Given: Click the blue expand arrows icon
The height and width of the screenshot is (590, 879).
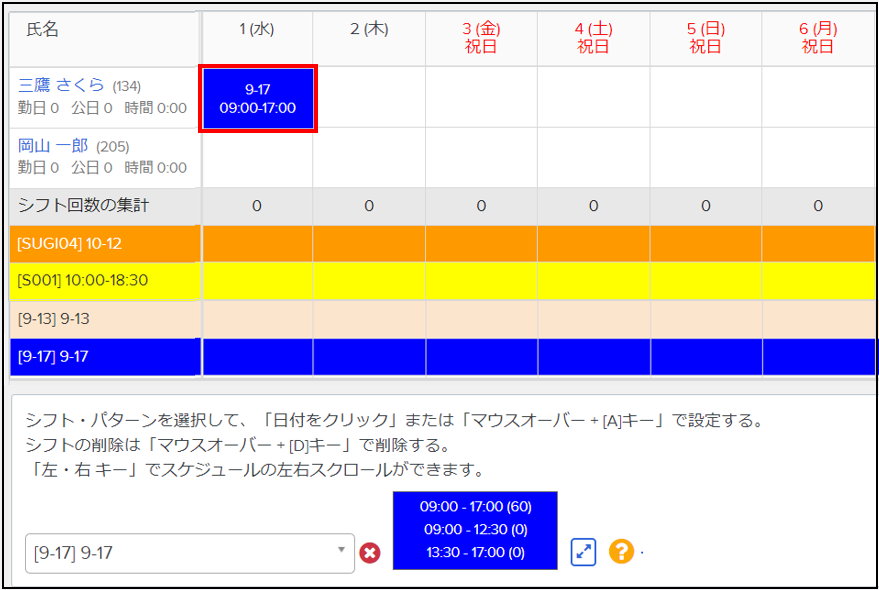Looking at the screenshot, I should [583, 551].
